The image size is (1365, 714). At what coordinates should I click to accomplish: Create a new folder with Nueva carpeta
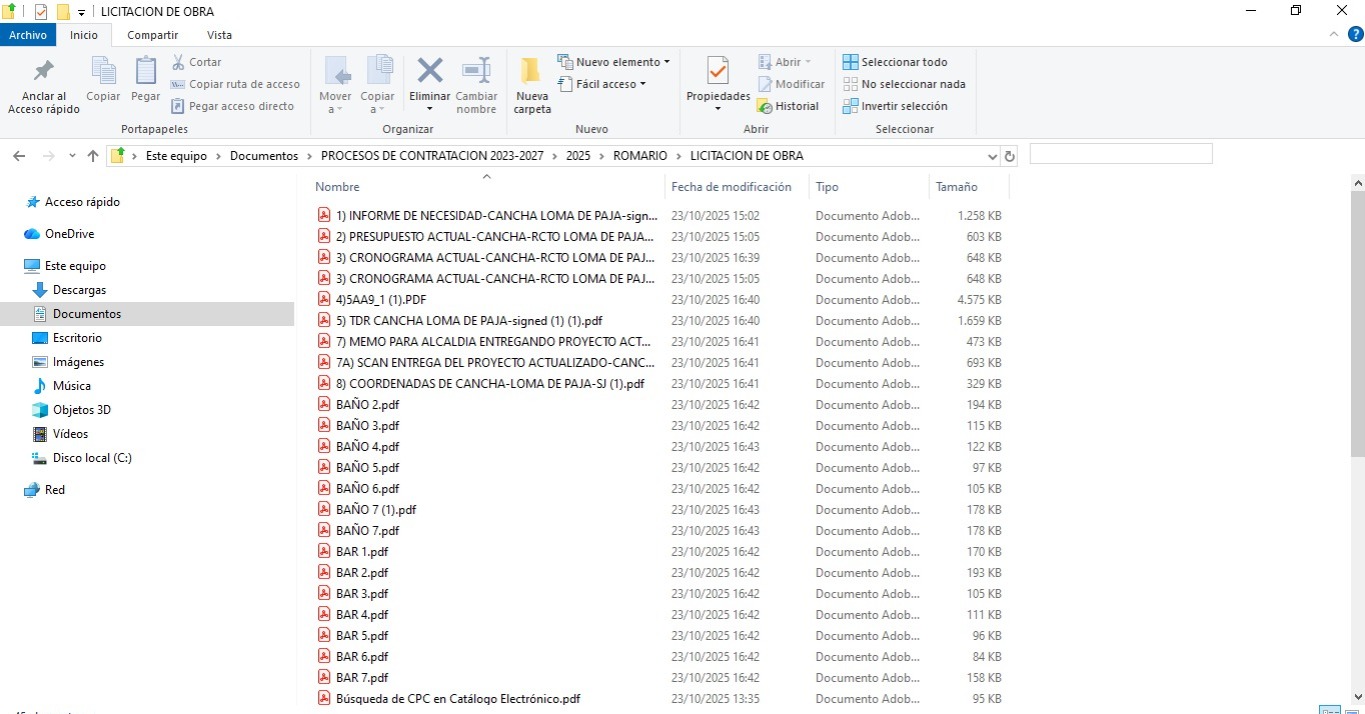click(x=531, y=72)
